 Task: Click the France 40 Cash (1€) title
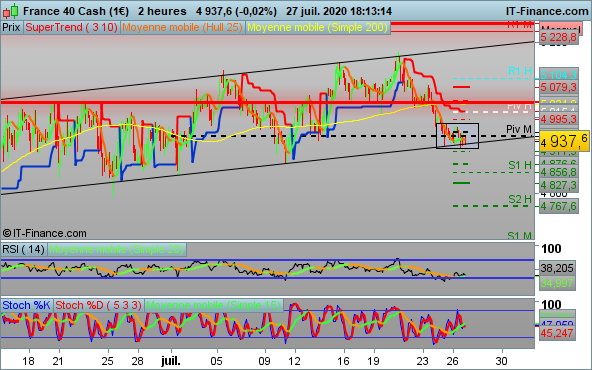[76, 11]
